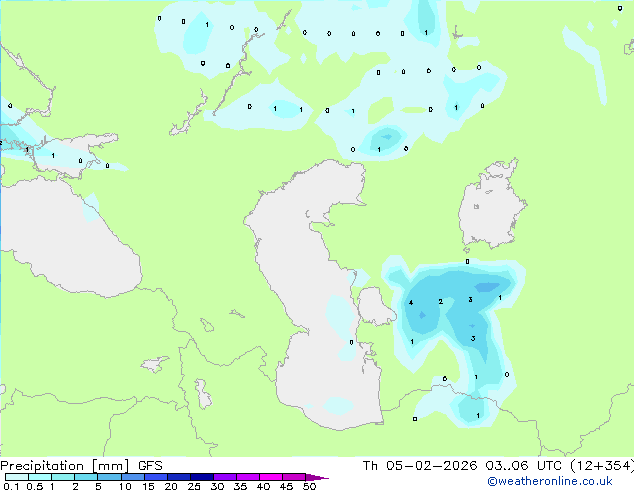
Task: Click the legend label '35'
Action: coord(240,486)
